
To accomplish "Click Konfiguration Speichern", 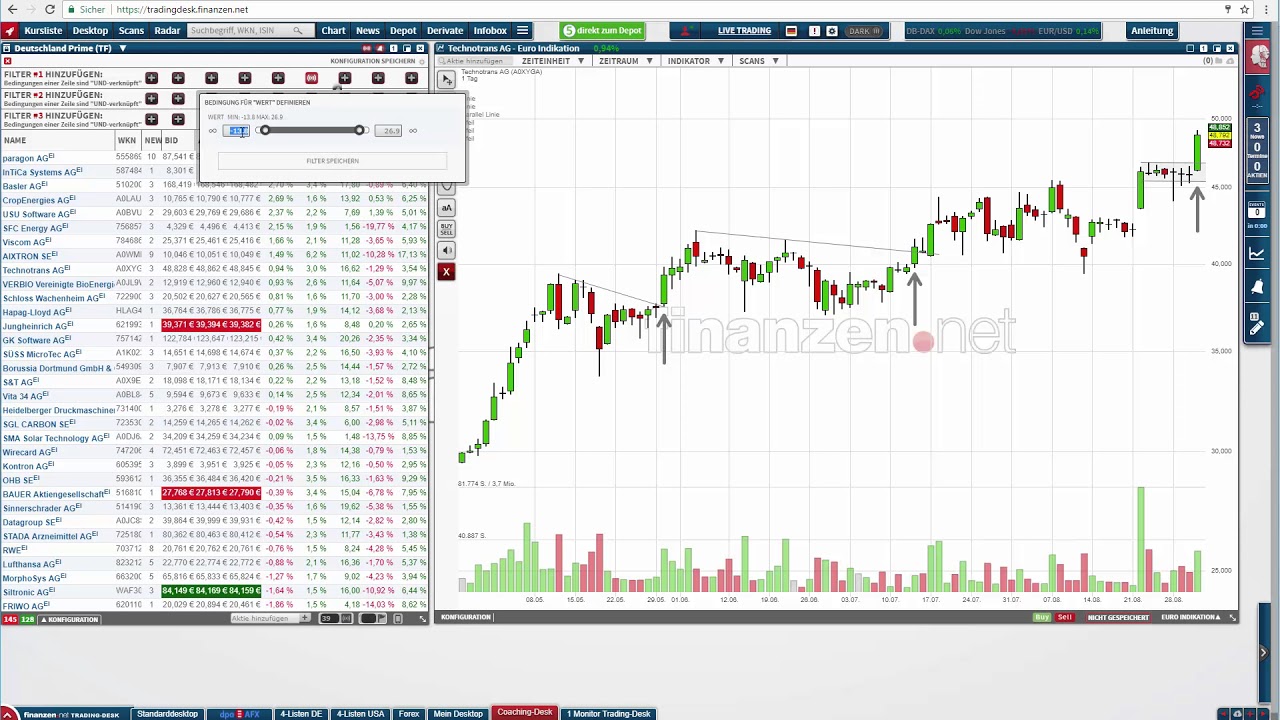I will point(372,61).
